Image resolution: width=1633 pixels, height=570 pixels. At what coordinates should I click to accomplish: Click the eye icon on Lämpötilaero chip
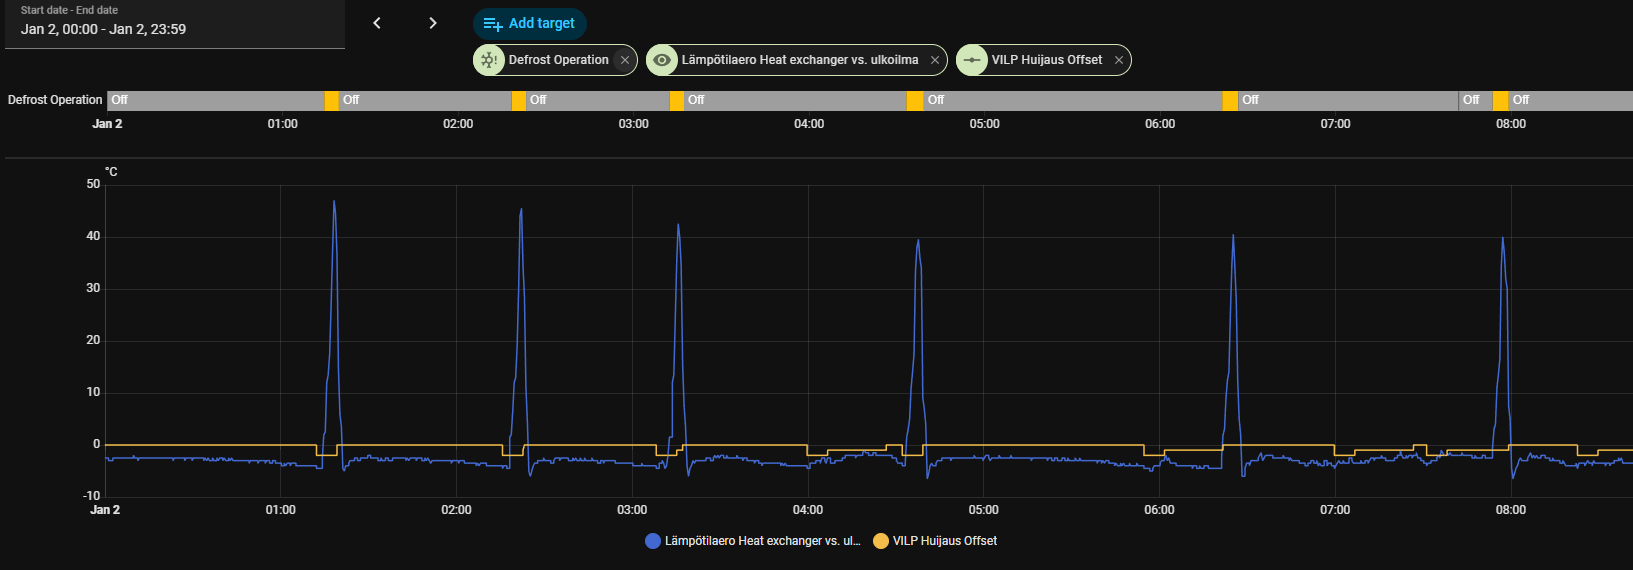[x=662, y=60]
